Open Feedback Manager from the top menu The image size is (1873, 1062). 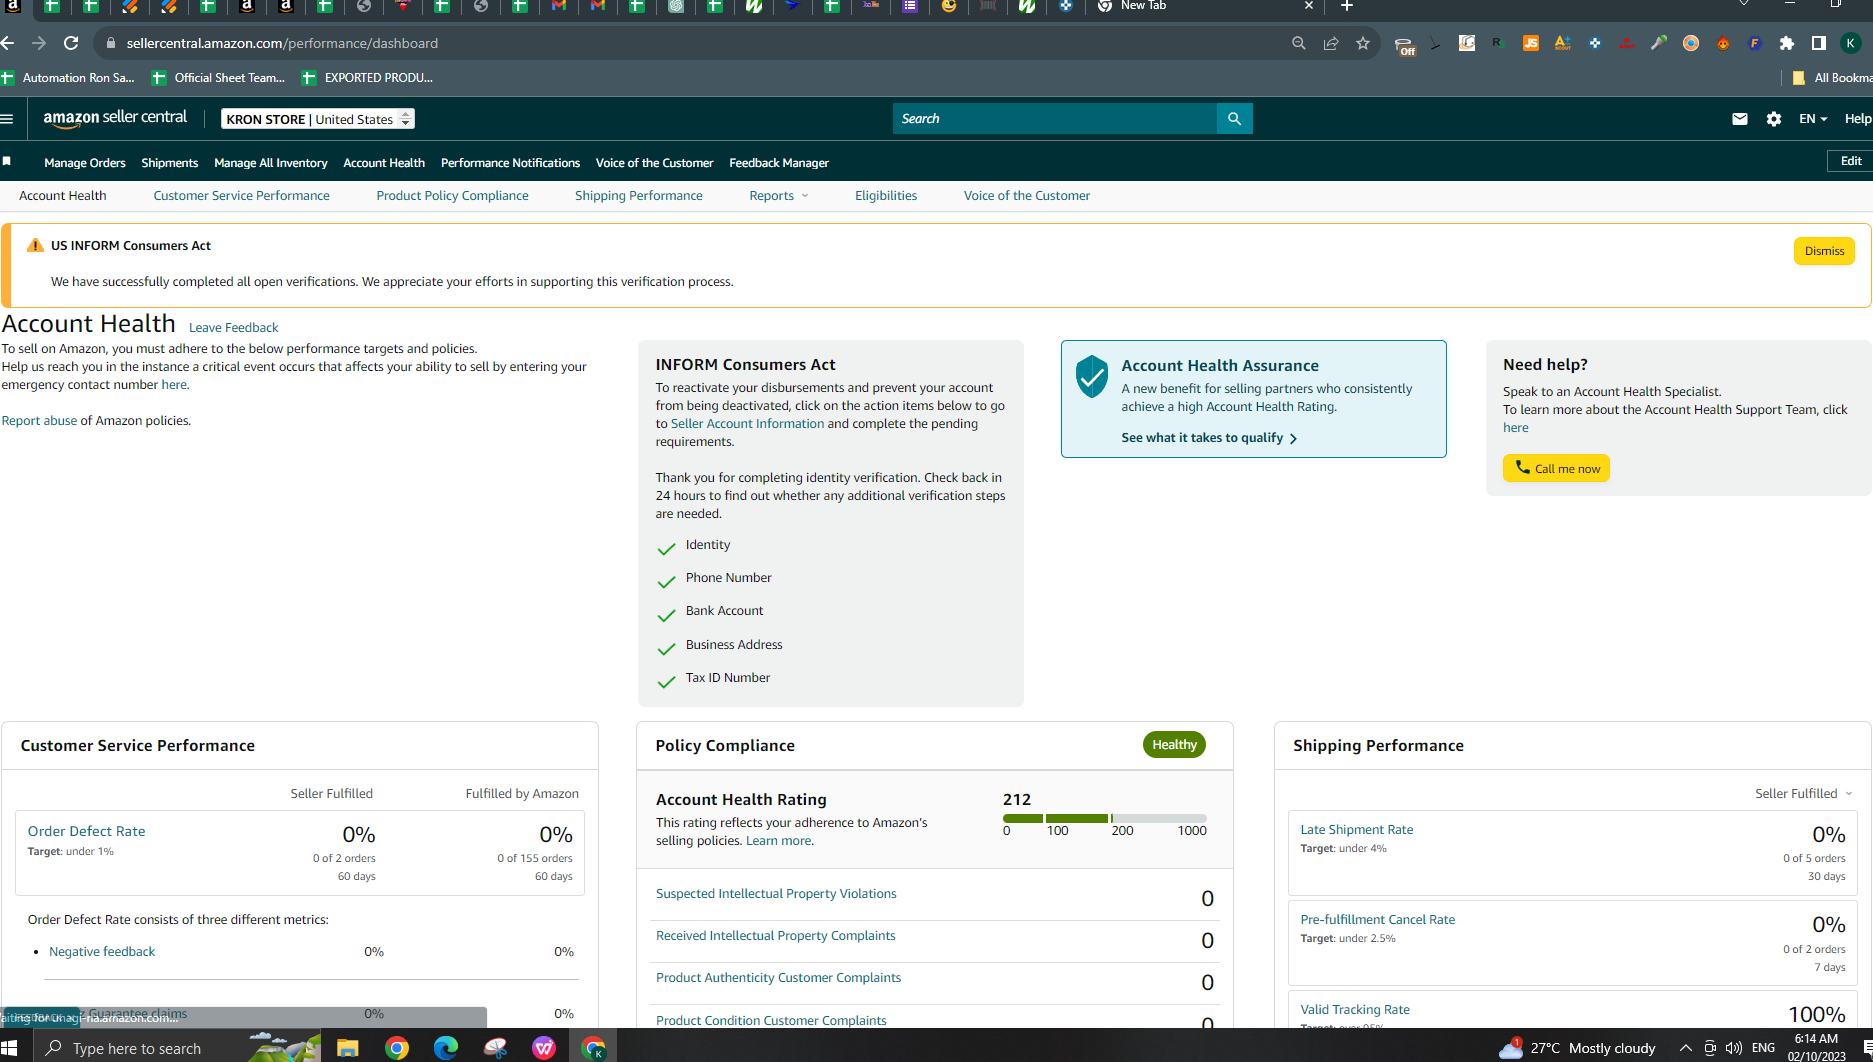[x=779, y=163]
